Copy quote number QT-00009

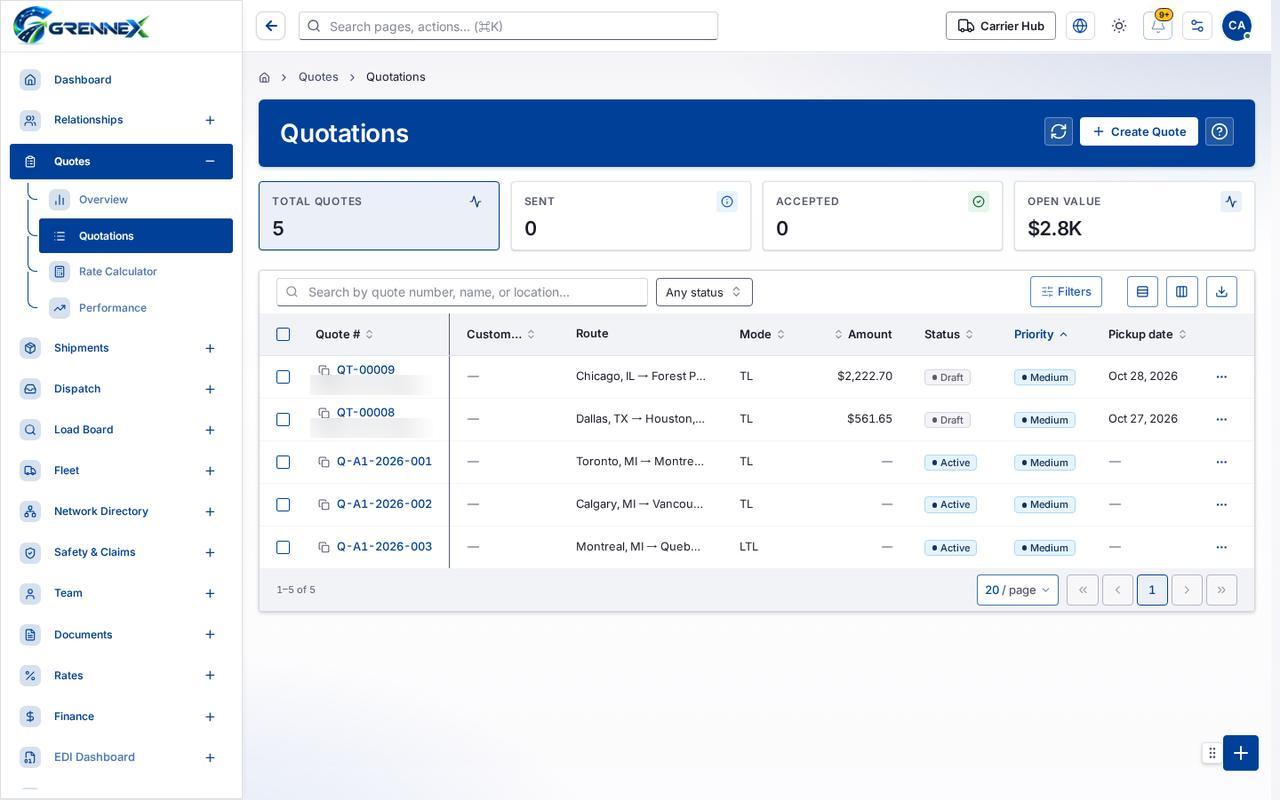click(x=324, y=370)
